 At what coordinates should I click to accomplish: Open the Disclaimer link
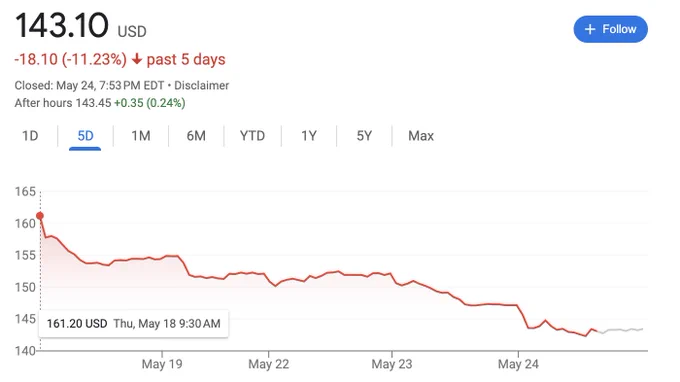click(201, 85)
